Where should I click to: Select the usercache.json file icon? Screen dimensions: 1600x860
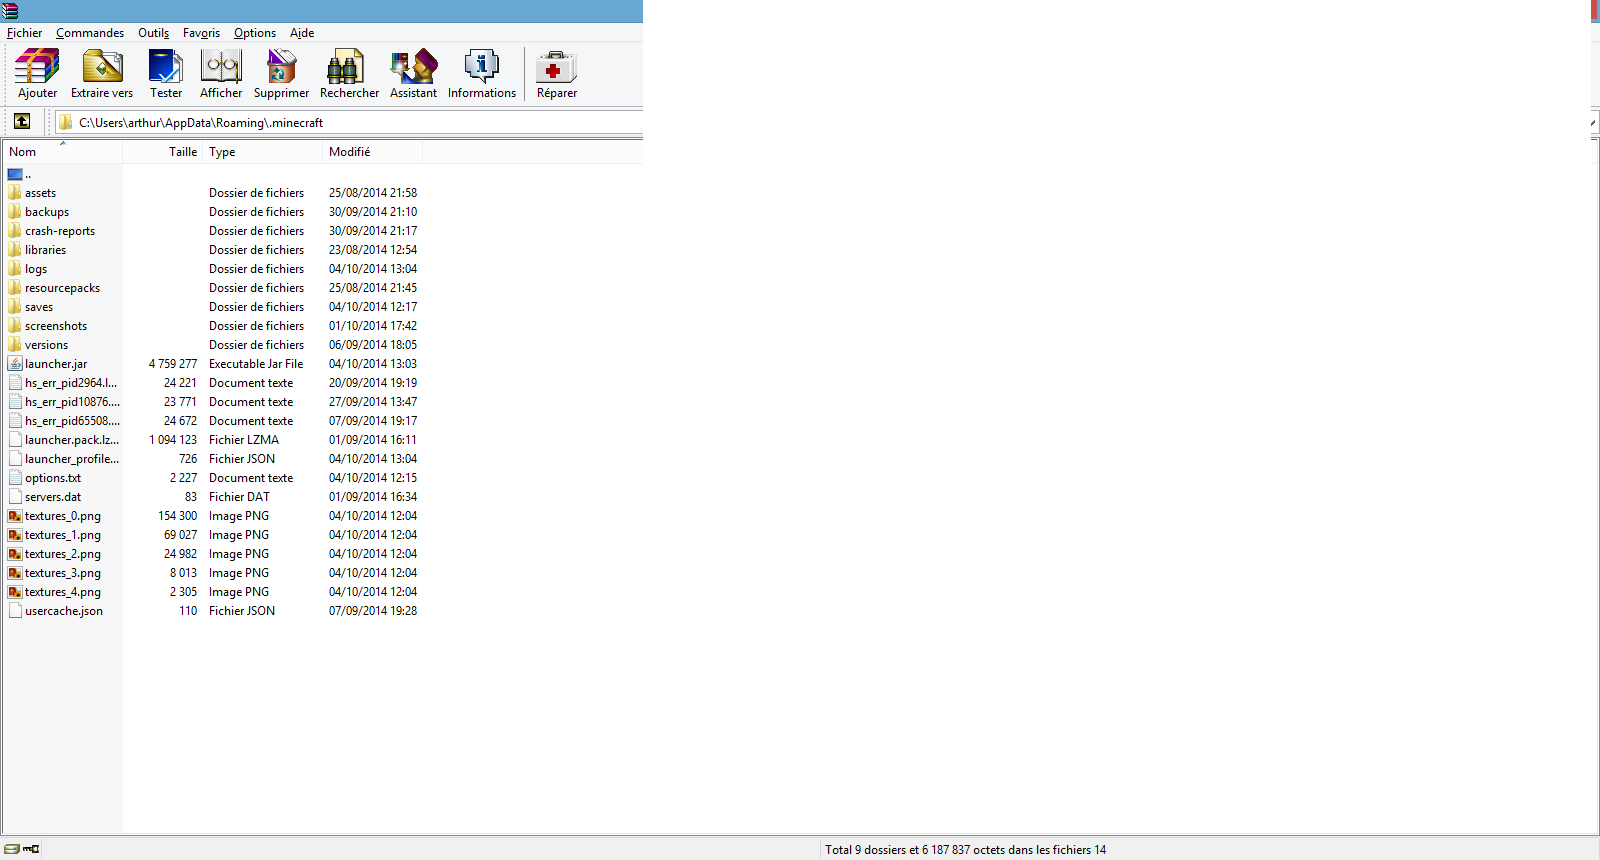pos(15,610)
